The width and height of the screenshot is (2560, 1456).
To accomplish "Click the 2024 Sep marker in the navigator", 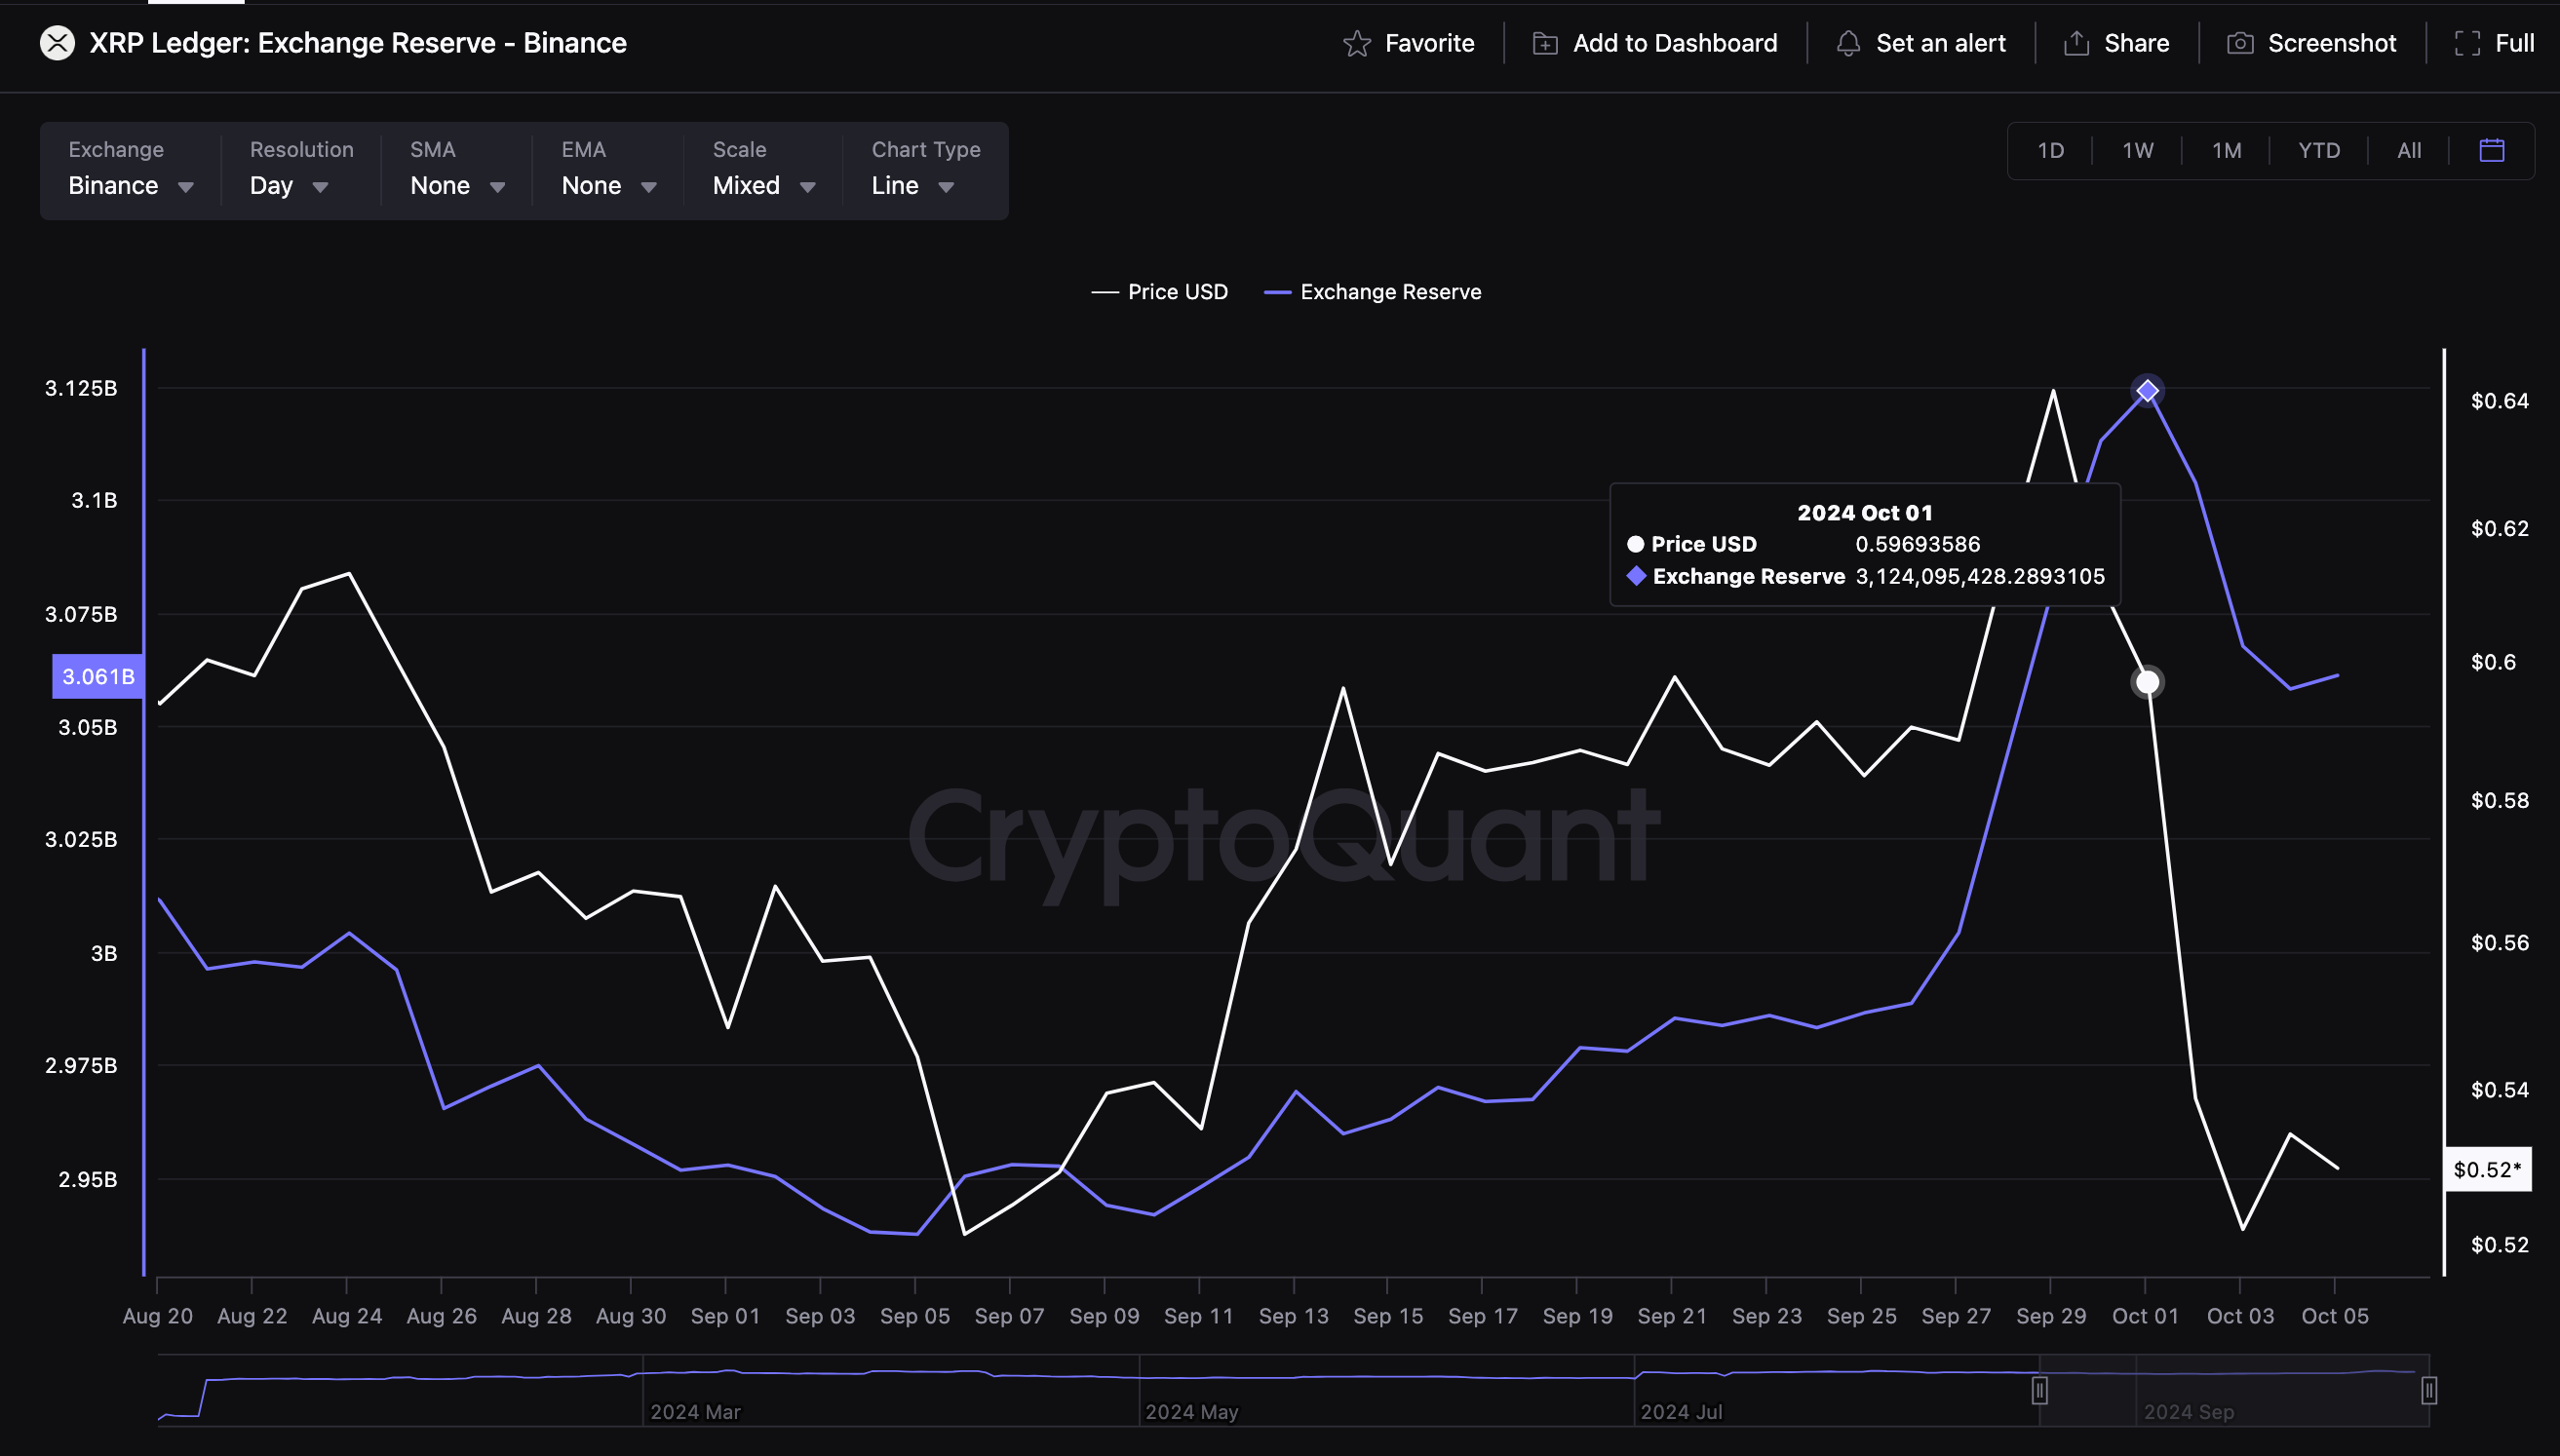I will tap(2188, 1412).
